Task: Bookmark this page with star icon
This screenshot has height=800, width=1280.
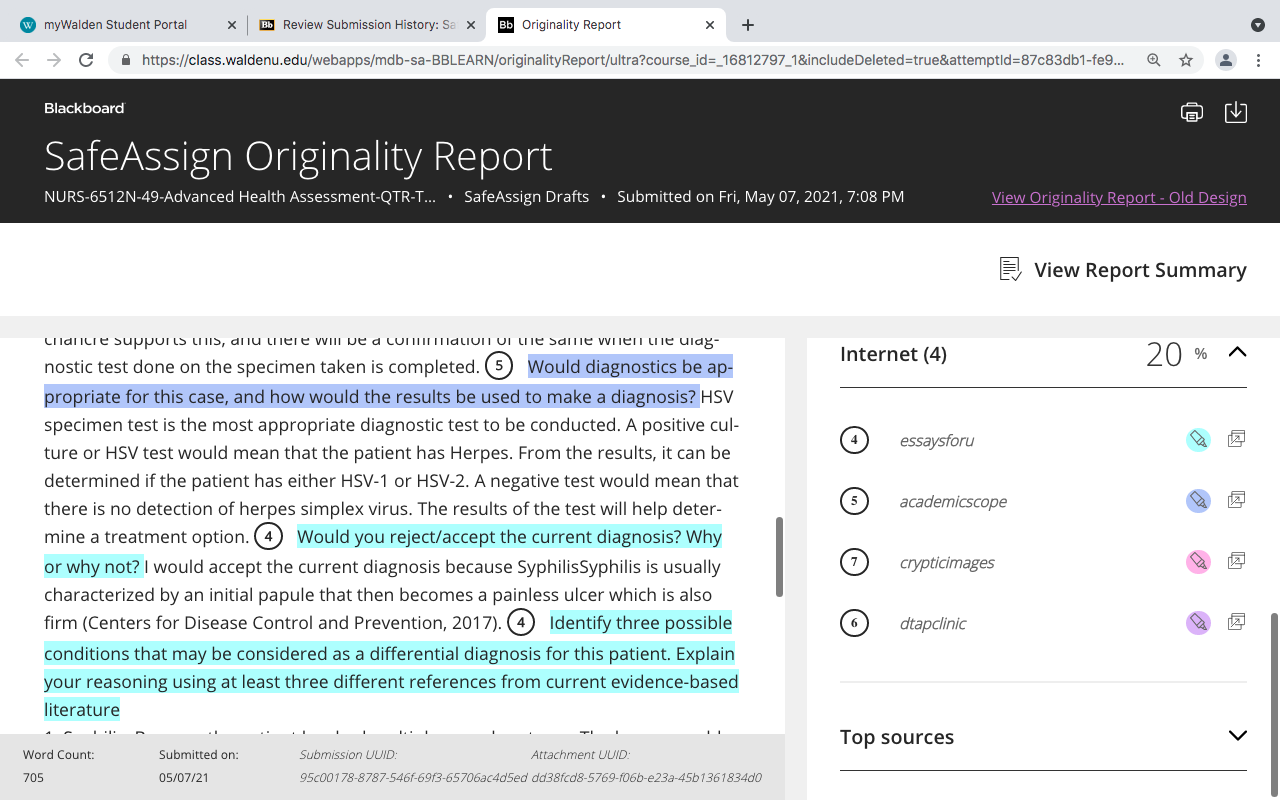Action: point(1186,60)
